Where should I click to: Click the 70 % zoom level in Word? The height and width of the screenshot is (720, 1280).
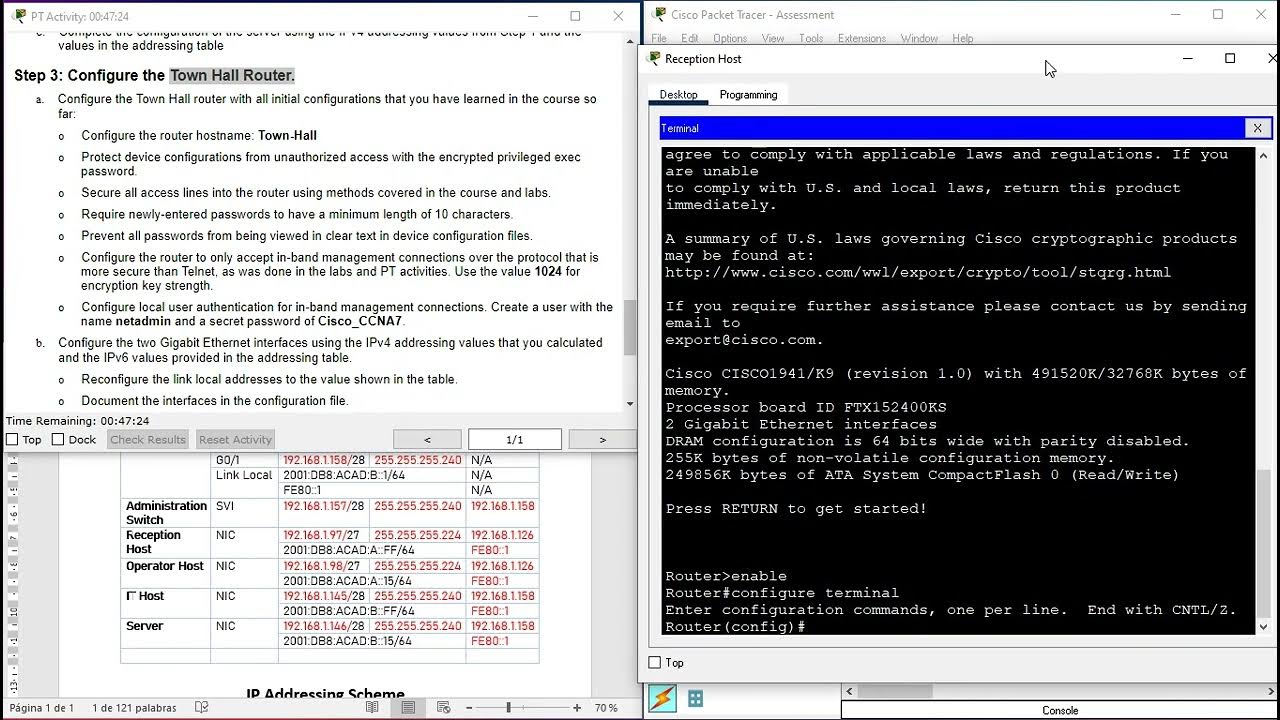click(606, 708)
